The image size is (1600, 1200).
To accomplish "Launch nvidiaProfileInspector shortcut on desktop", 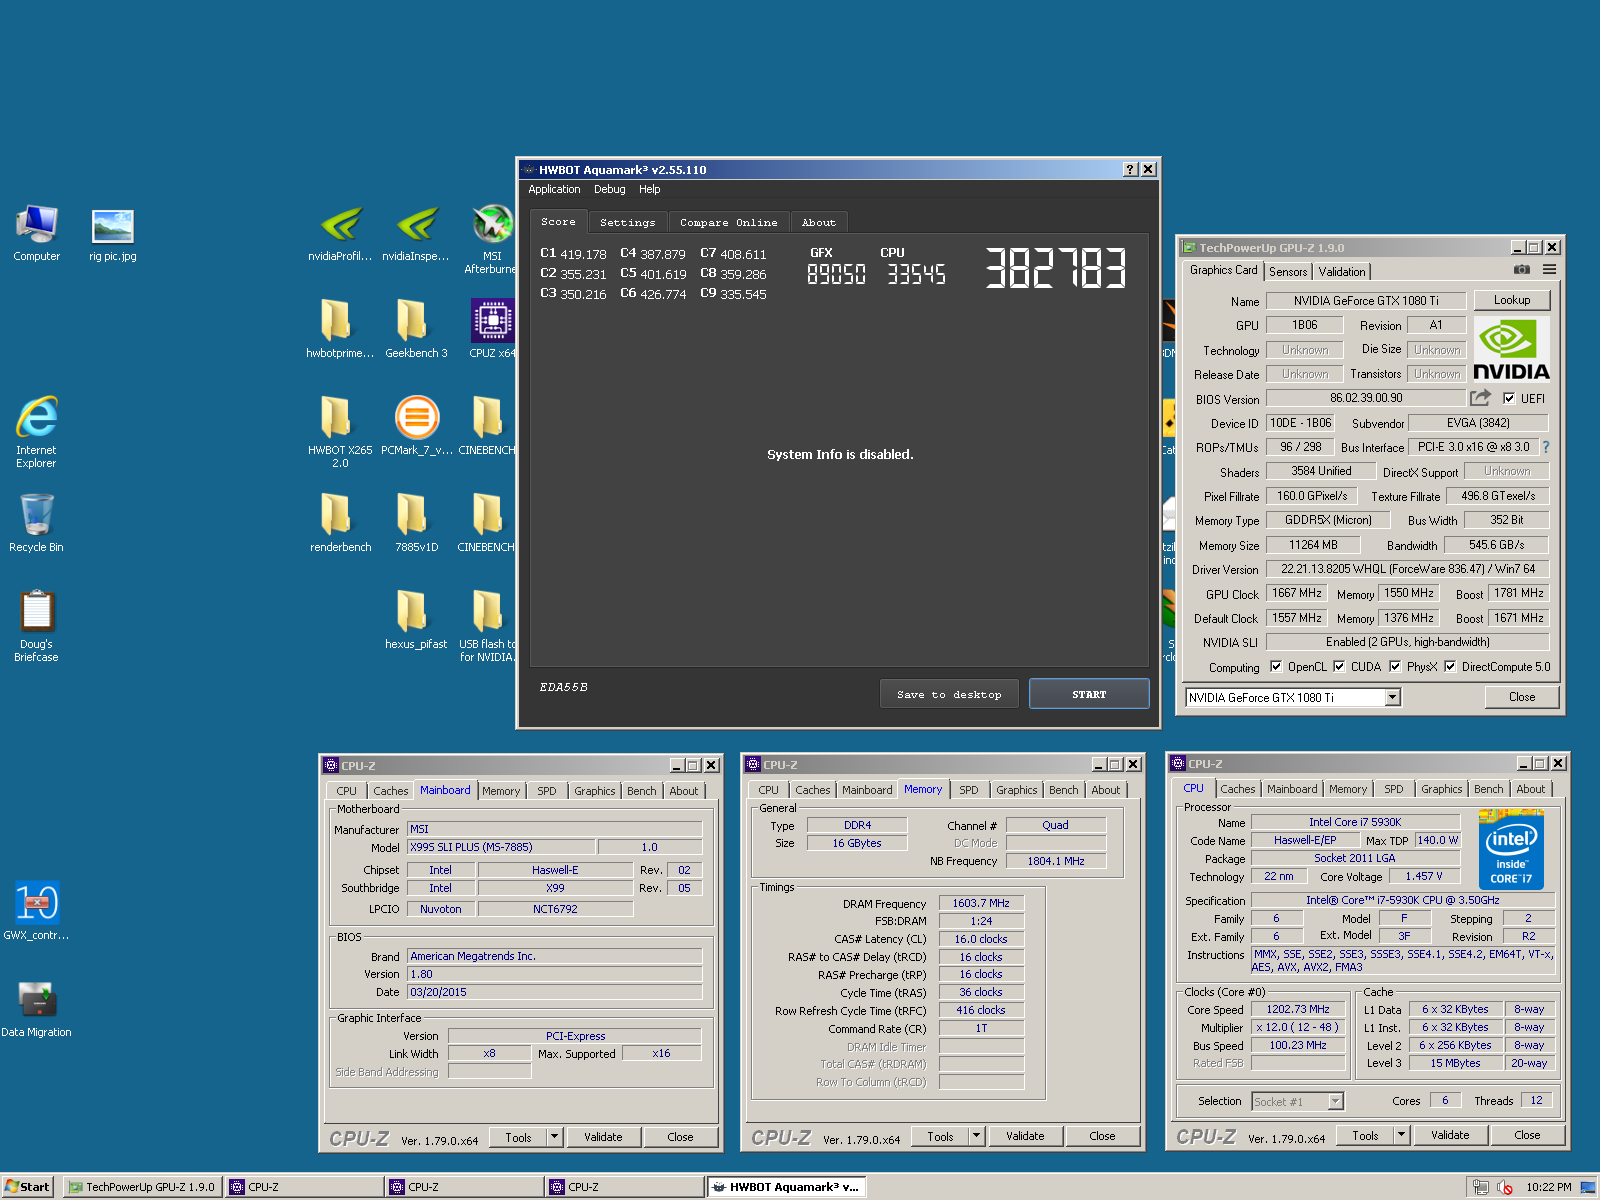I will point(340,233).
